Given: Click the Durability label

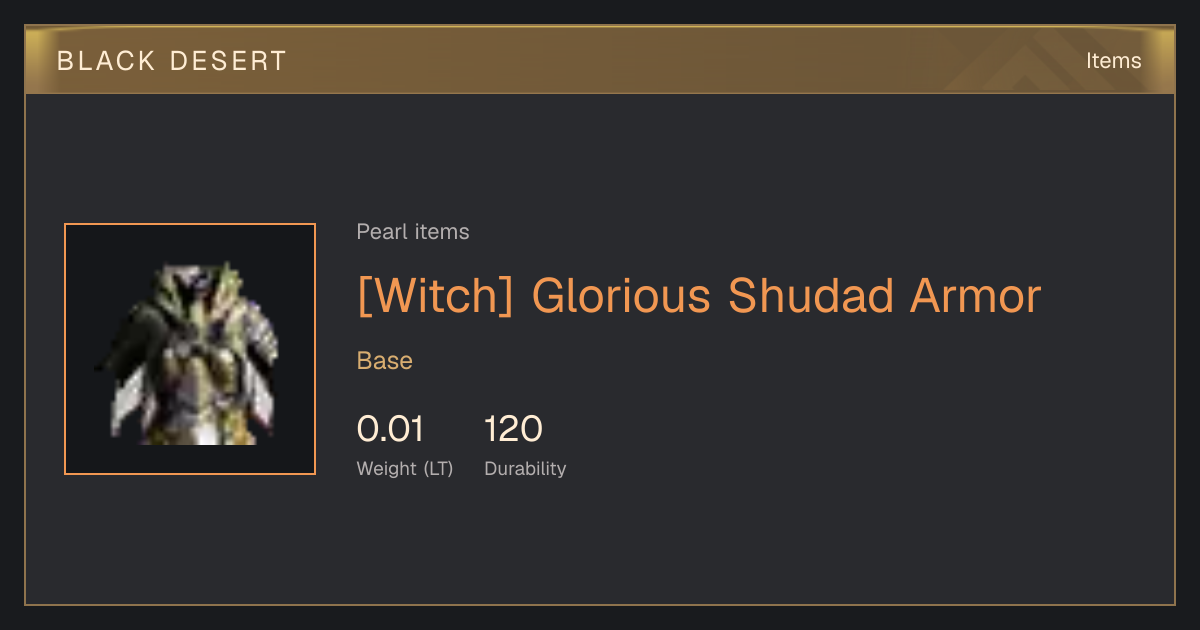Looking at the screenshot, I should click(525, 469).
